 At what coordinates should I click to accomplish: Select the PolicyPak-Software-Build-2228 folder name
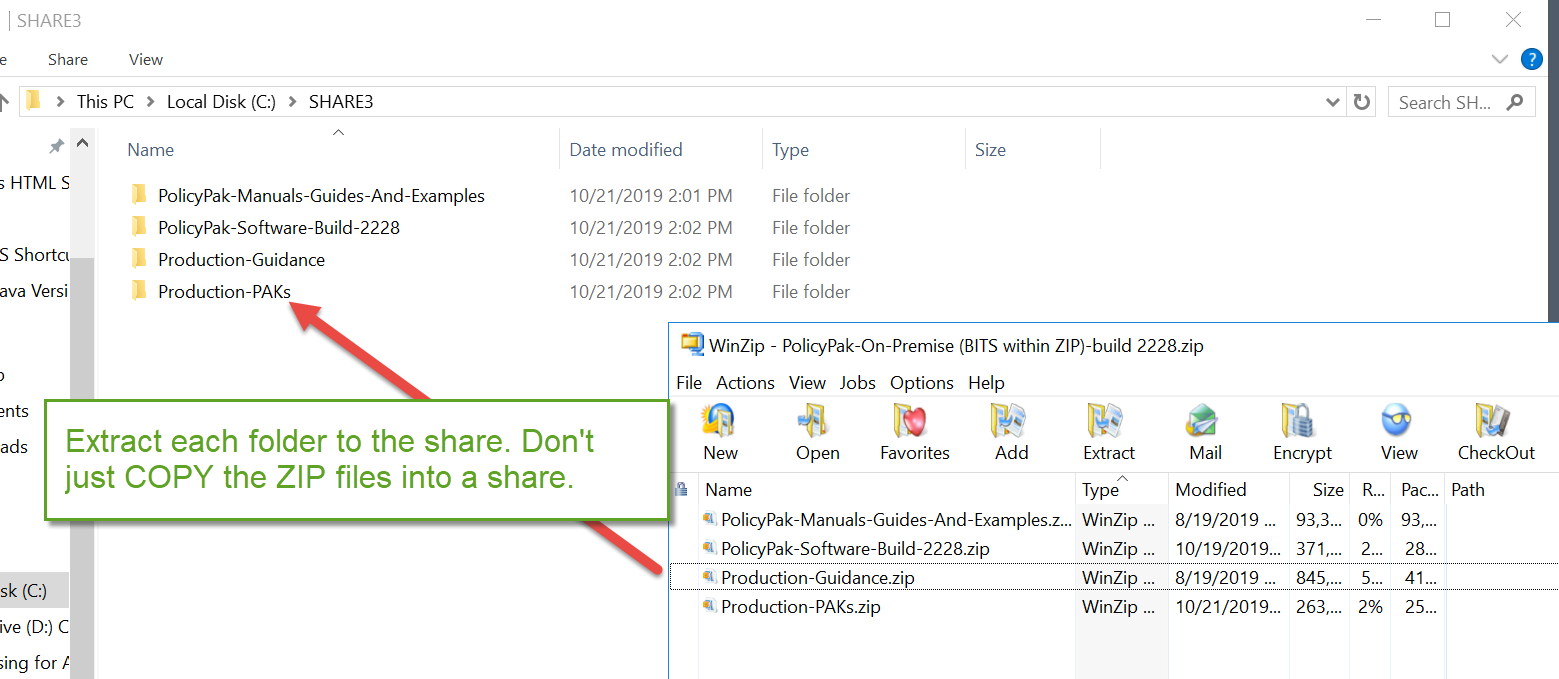(x=279, y=227)
